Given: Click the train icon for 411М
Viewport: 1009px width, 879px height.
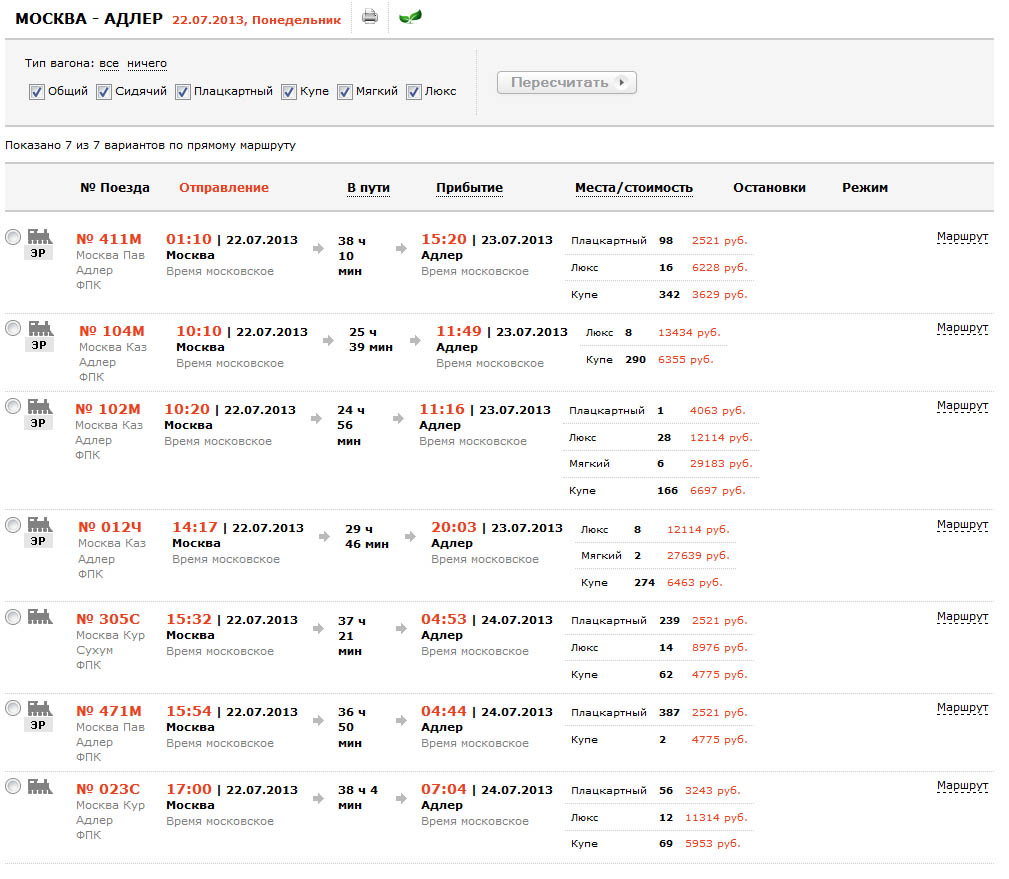Looking at the screenshot, I should point(38,235).
